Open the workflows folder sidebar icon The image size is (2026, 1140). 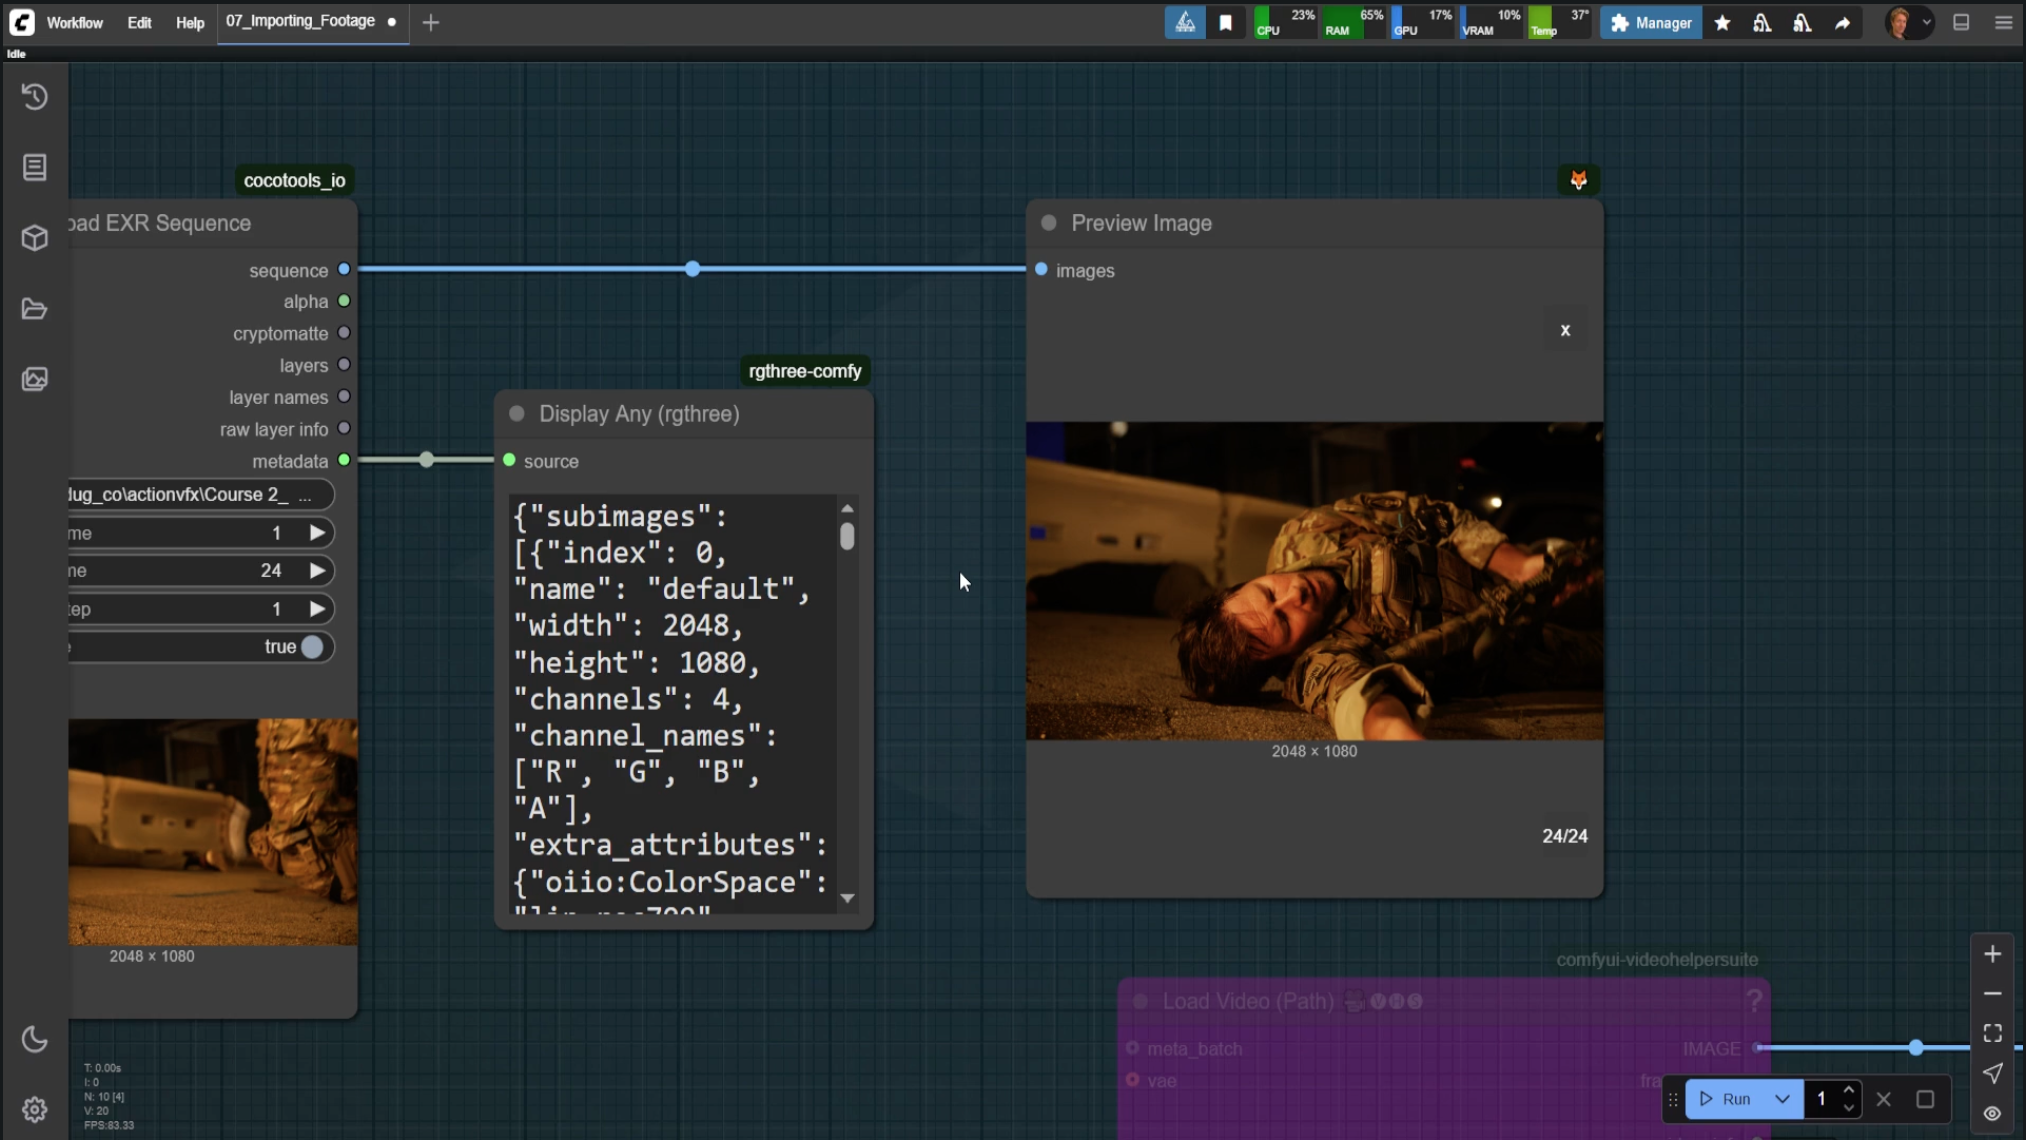35,309
